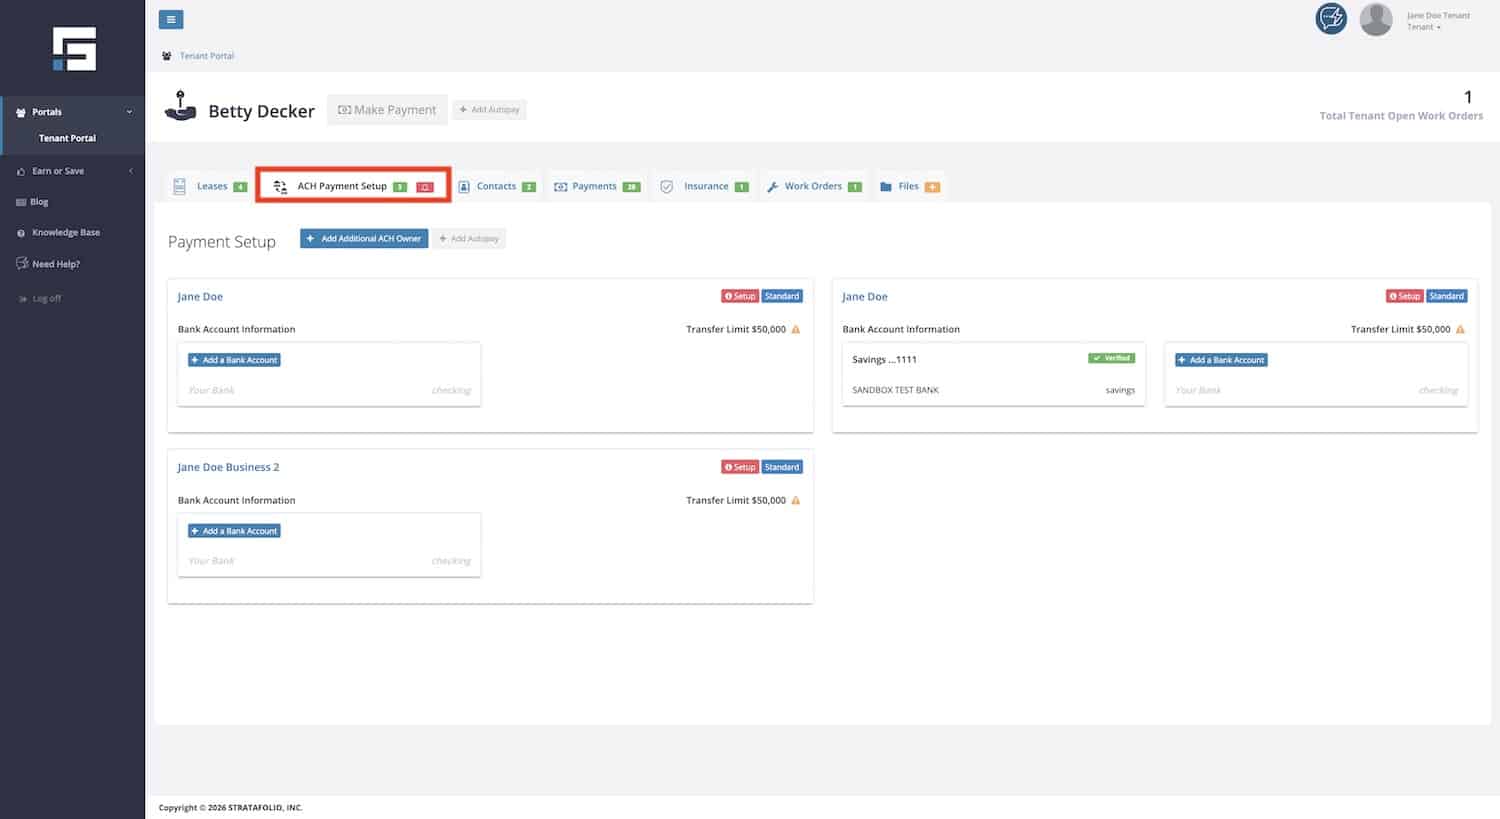Image resolution: width=1500 pixels, height=819 pixels.
Task: Click the Work Orders wrench icon
Action: click(x=772, y=187)
